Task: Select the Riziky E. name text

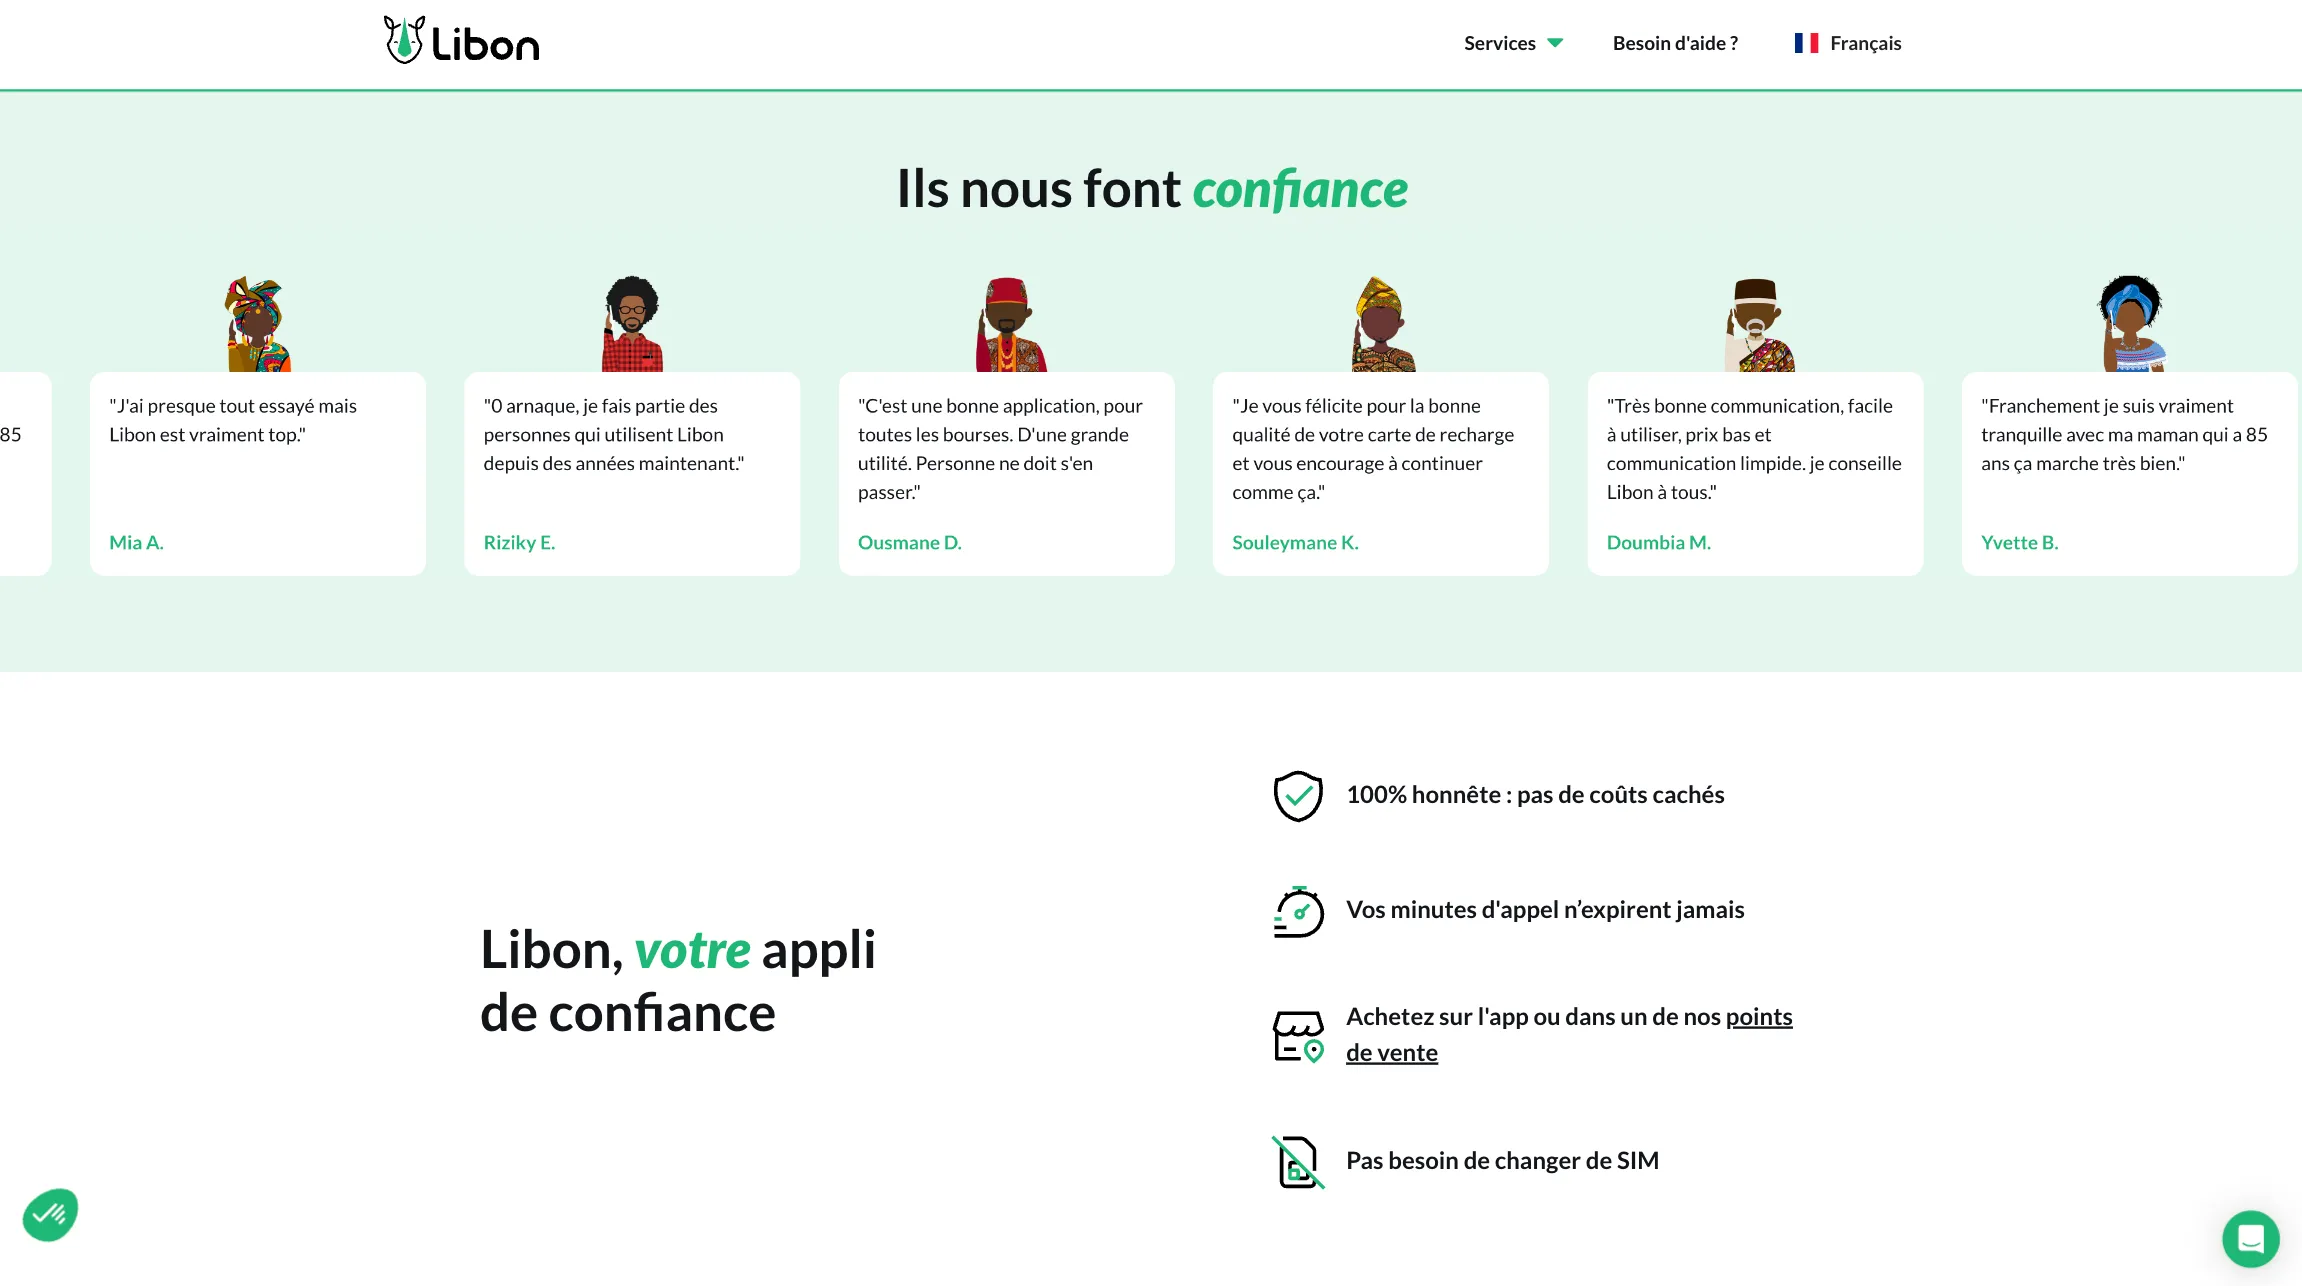Action: click(x=519, y=542)
